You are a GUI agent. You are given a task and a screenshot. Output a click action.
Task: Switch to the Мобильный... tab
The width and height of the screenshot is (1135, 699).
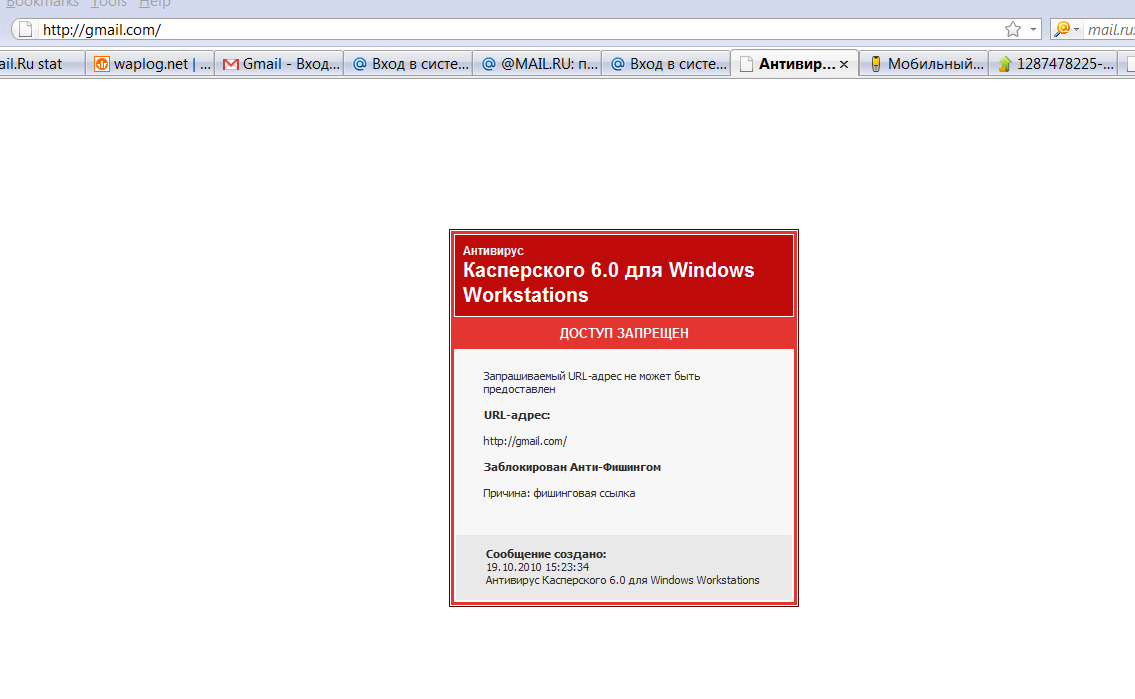[924, 64]
